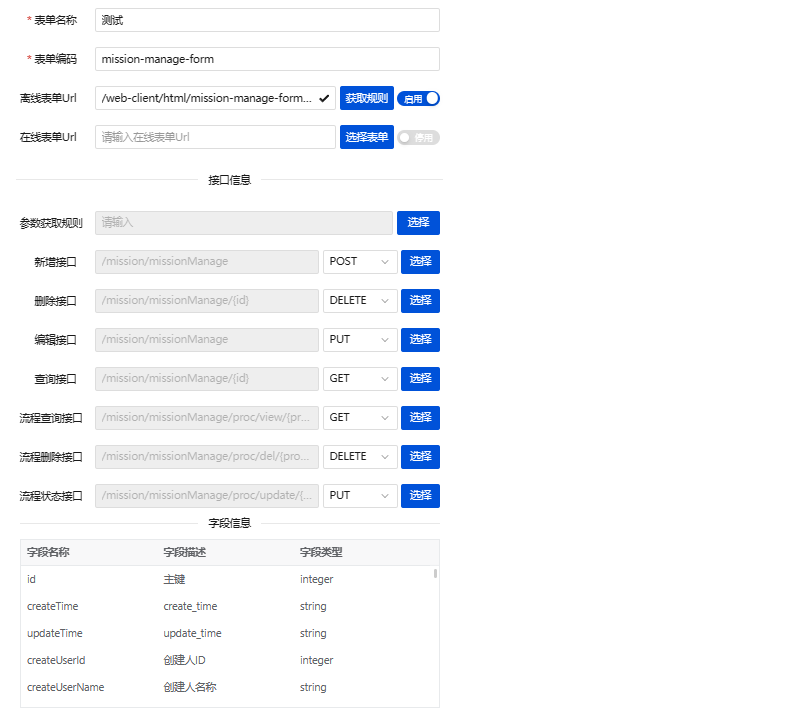
Task: Open GET dropdown for 流程查询接口
Action: point(360,418)
